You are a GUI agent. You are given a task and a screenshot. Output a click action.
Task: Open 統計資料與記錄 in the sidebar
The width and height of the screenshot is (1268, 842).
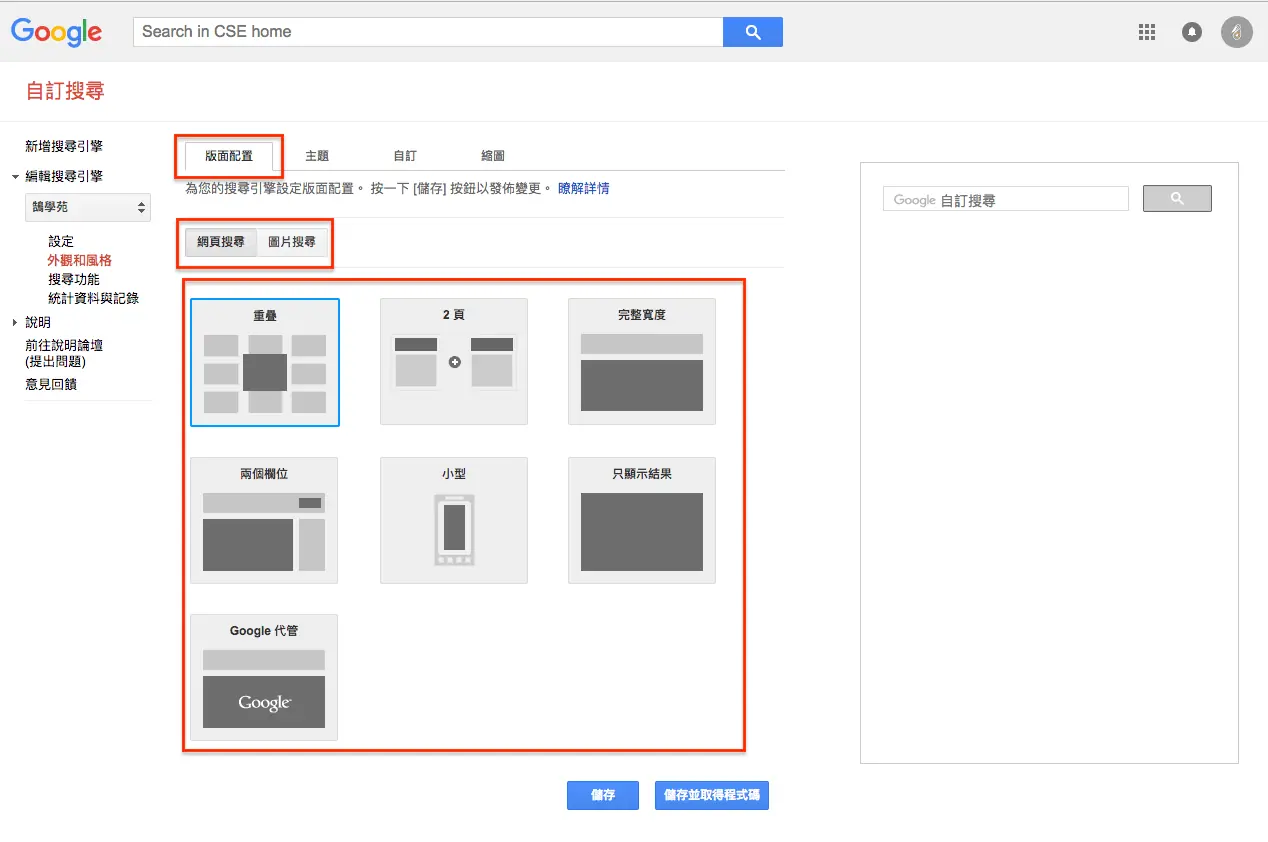coord(94,298)
